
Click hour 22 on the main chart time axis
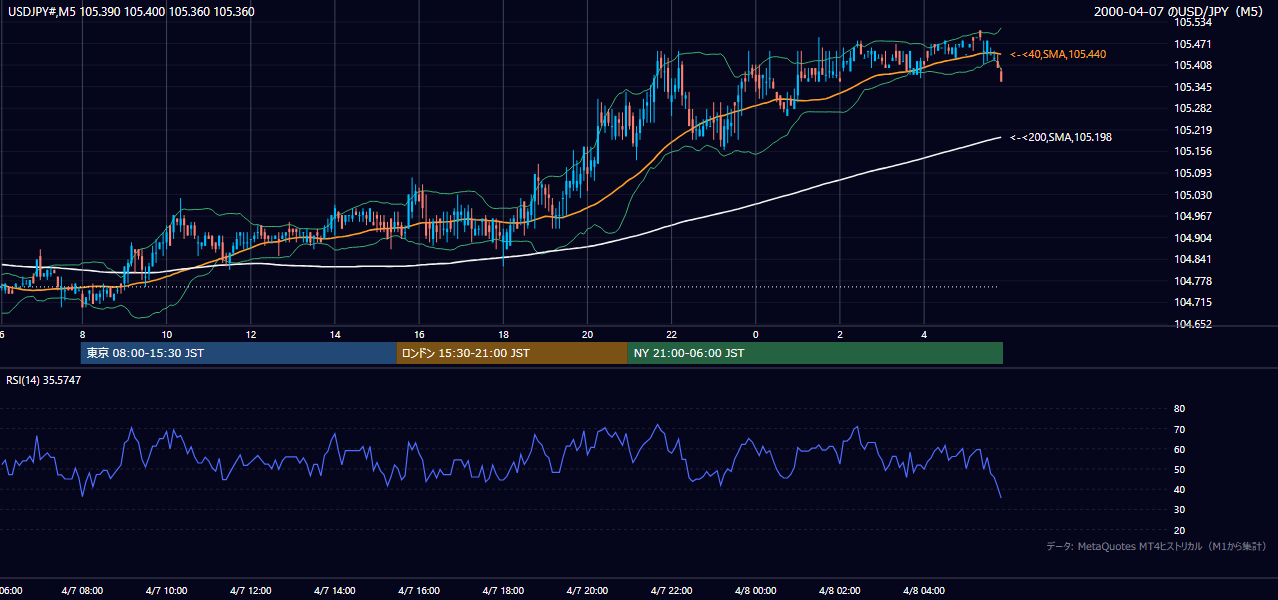671,334
